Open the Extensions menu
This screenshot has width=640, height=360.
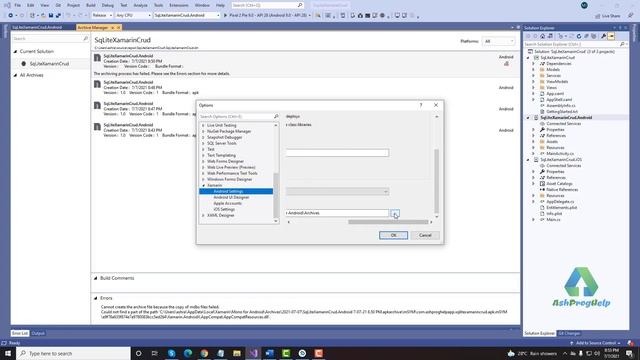click(x=179, y=5)
